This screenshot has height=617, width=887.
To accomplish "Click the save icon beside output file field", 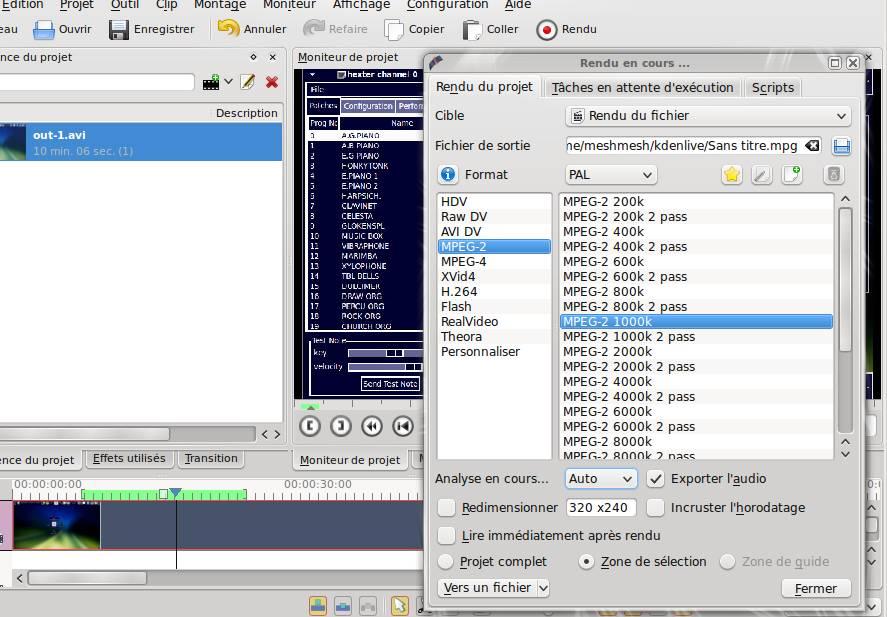I will pyautogui.click(x=841, y=146).
